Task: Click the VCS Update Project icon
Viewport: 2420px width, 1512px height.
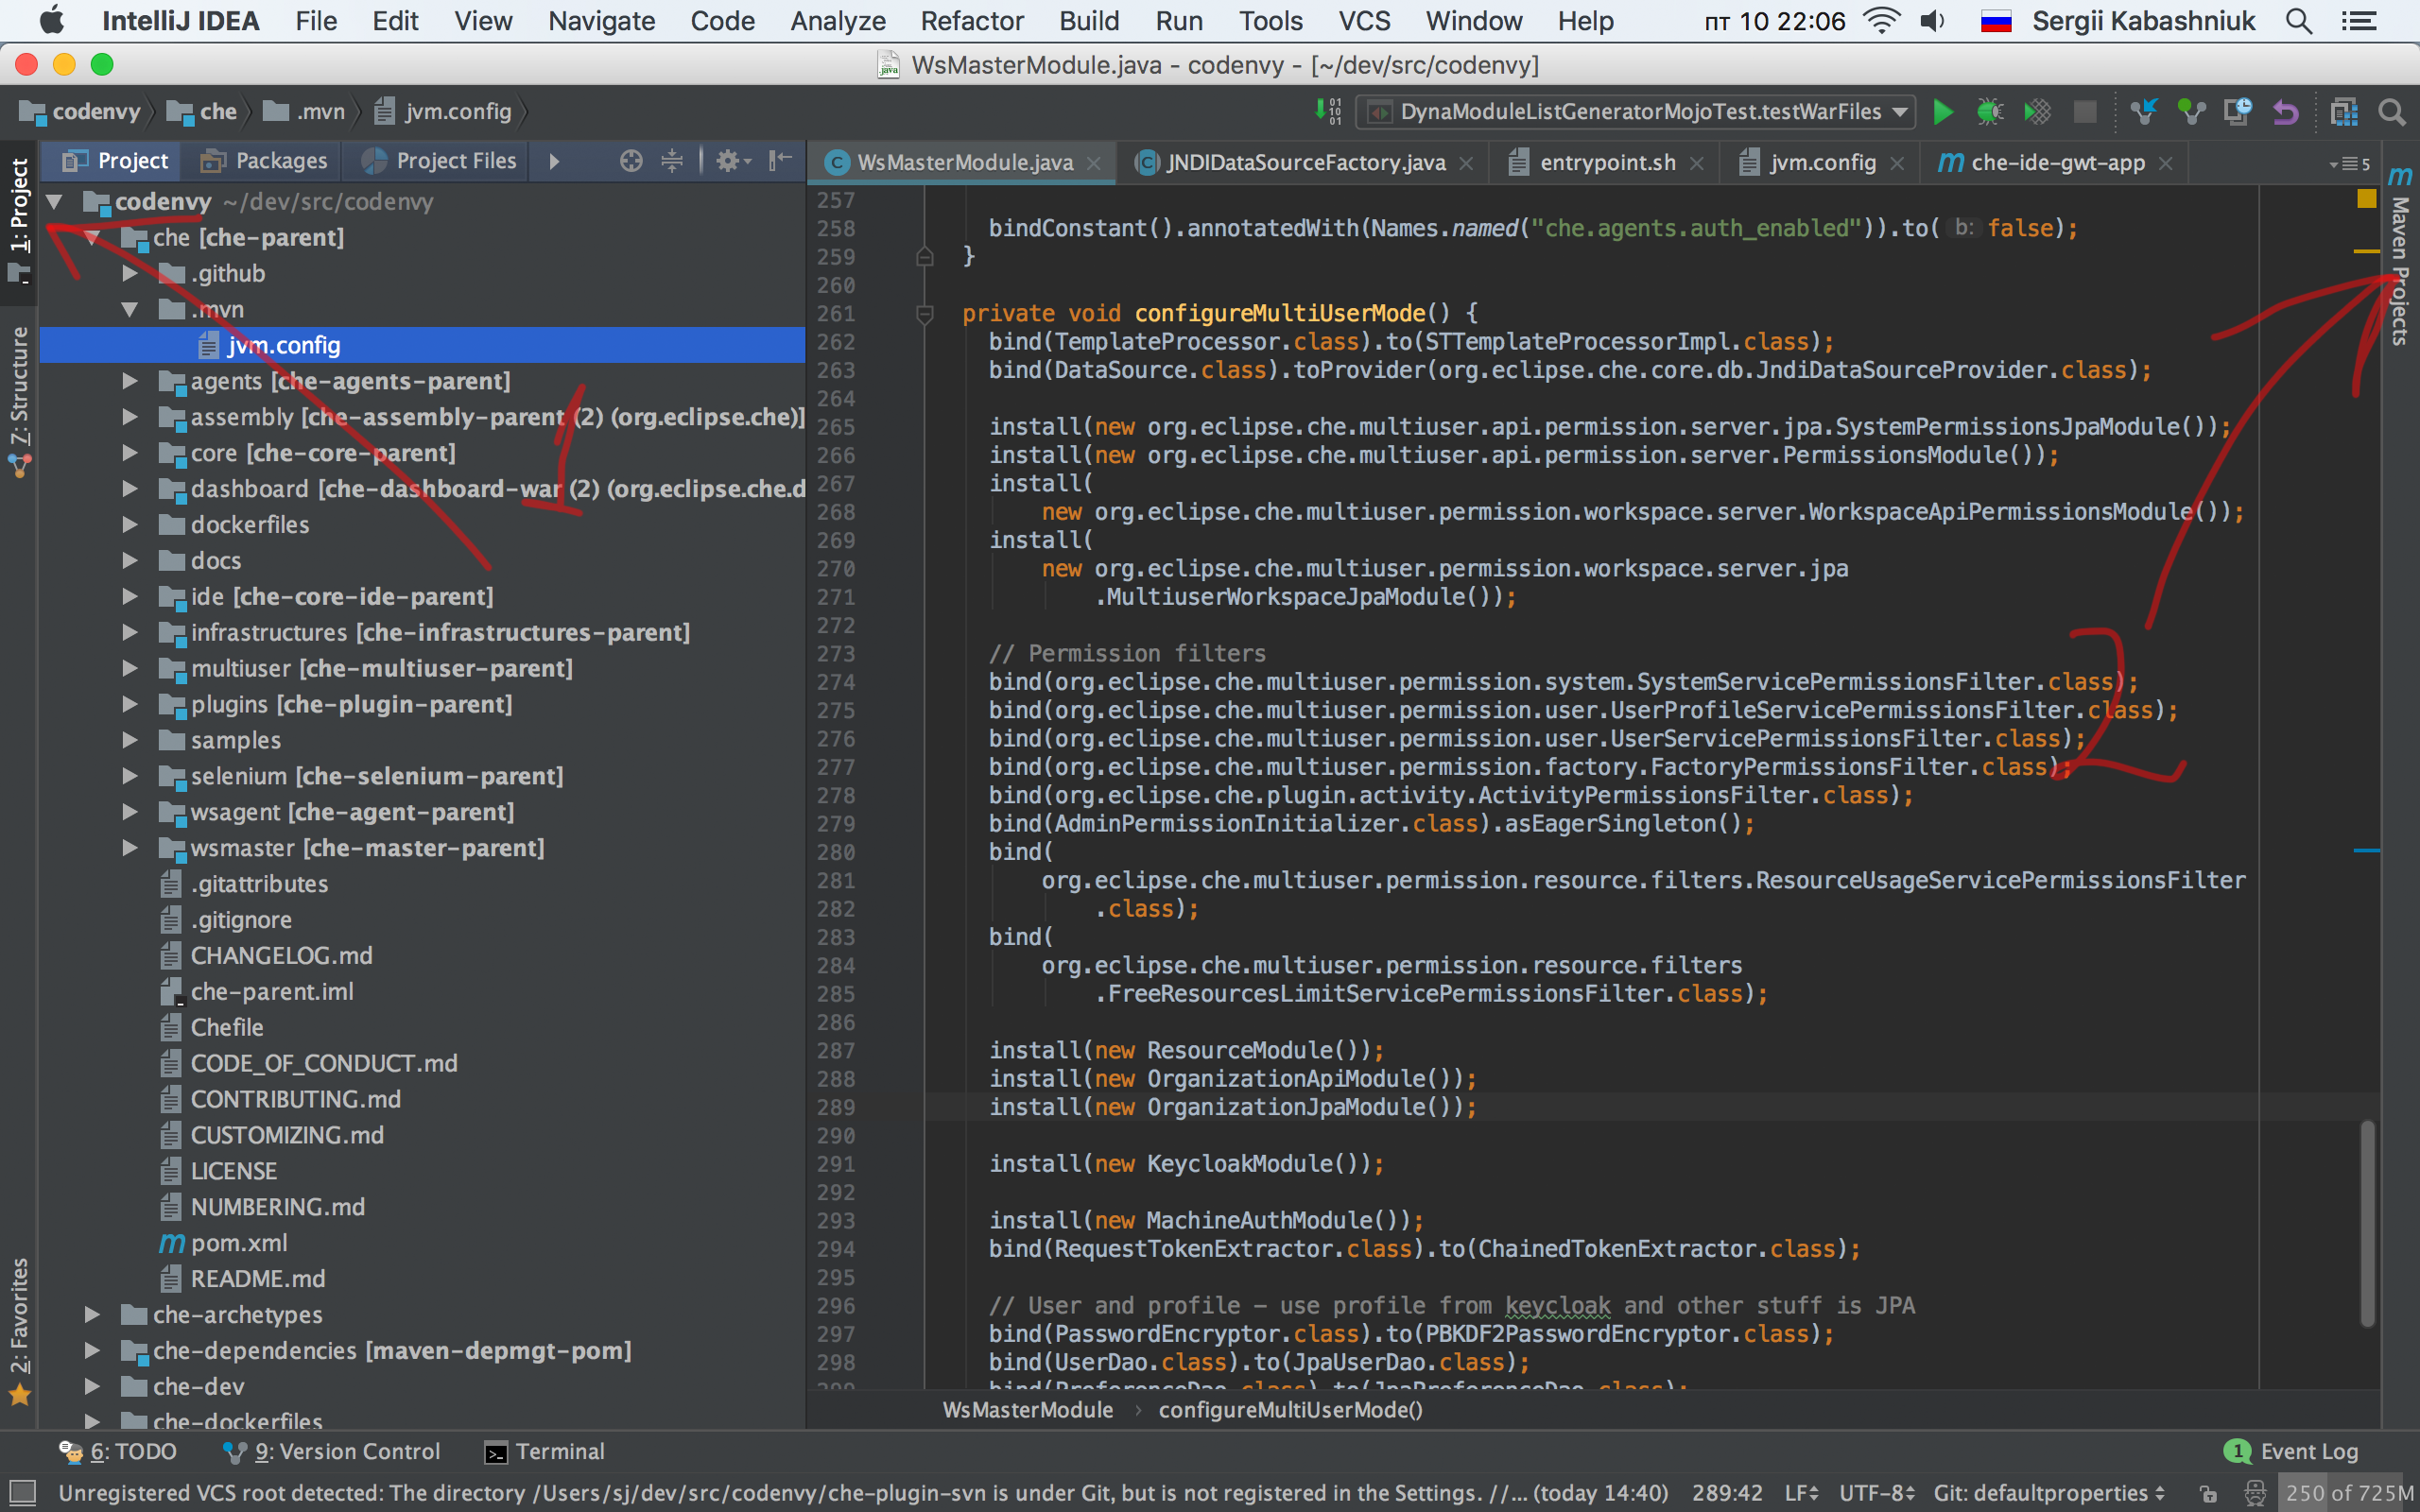Action: point(2143,112)
